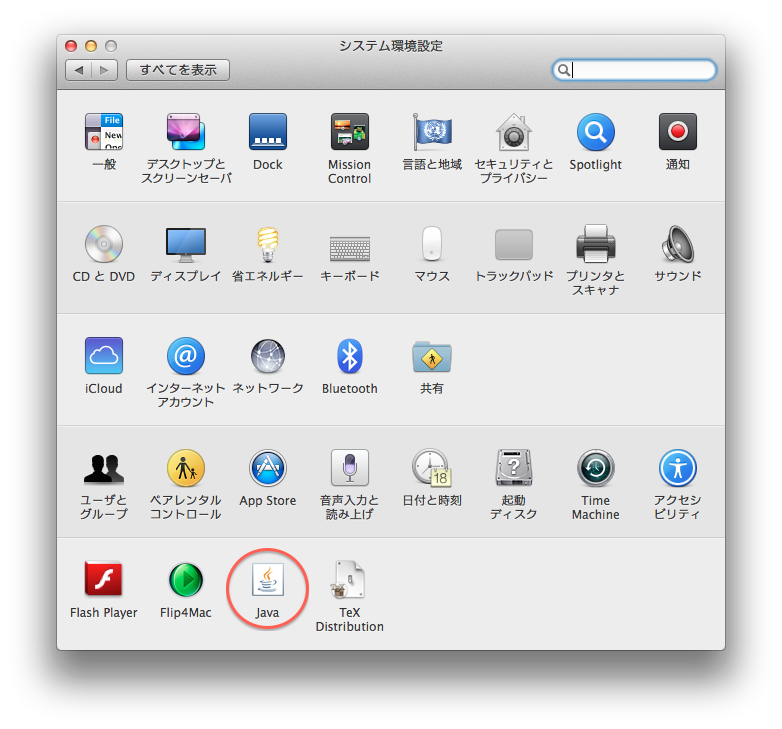Focus the toolbar search field

coord(634,70)
